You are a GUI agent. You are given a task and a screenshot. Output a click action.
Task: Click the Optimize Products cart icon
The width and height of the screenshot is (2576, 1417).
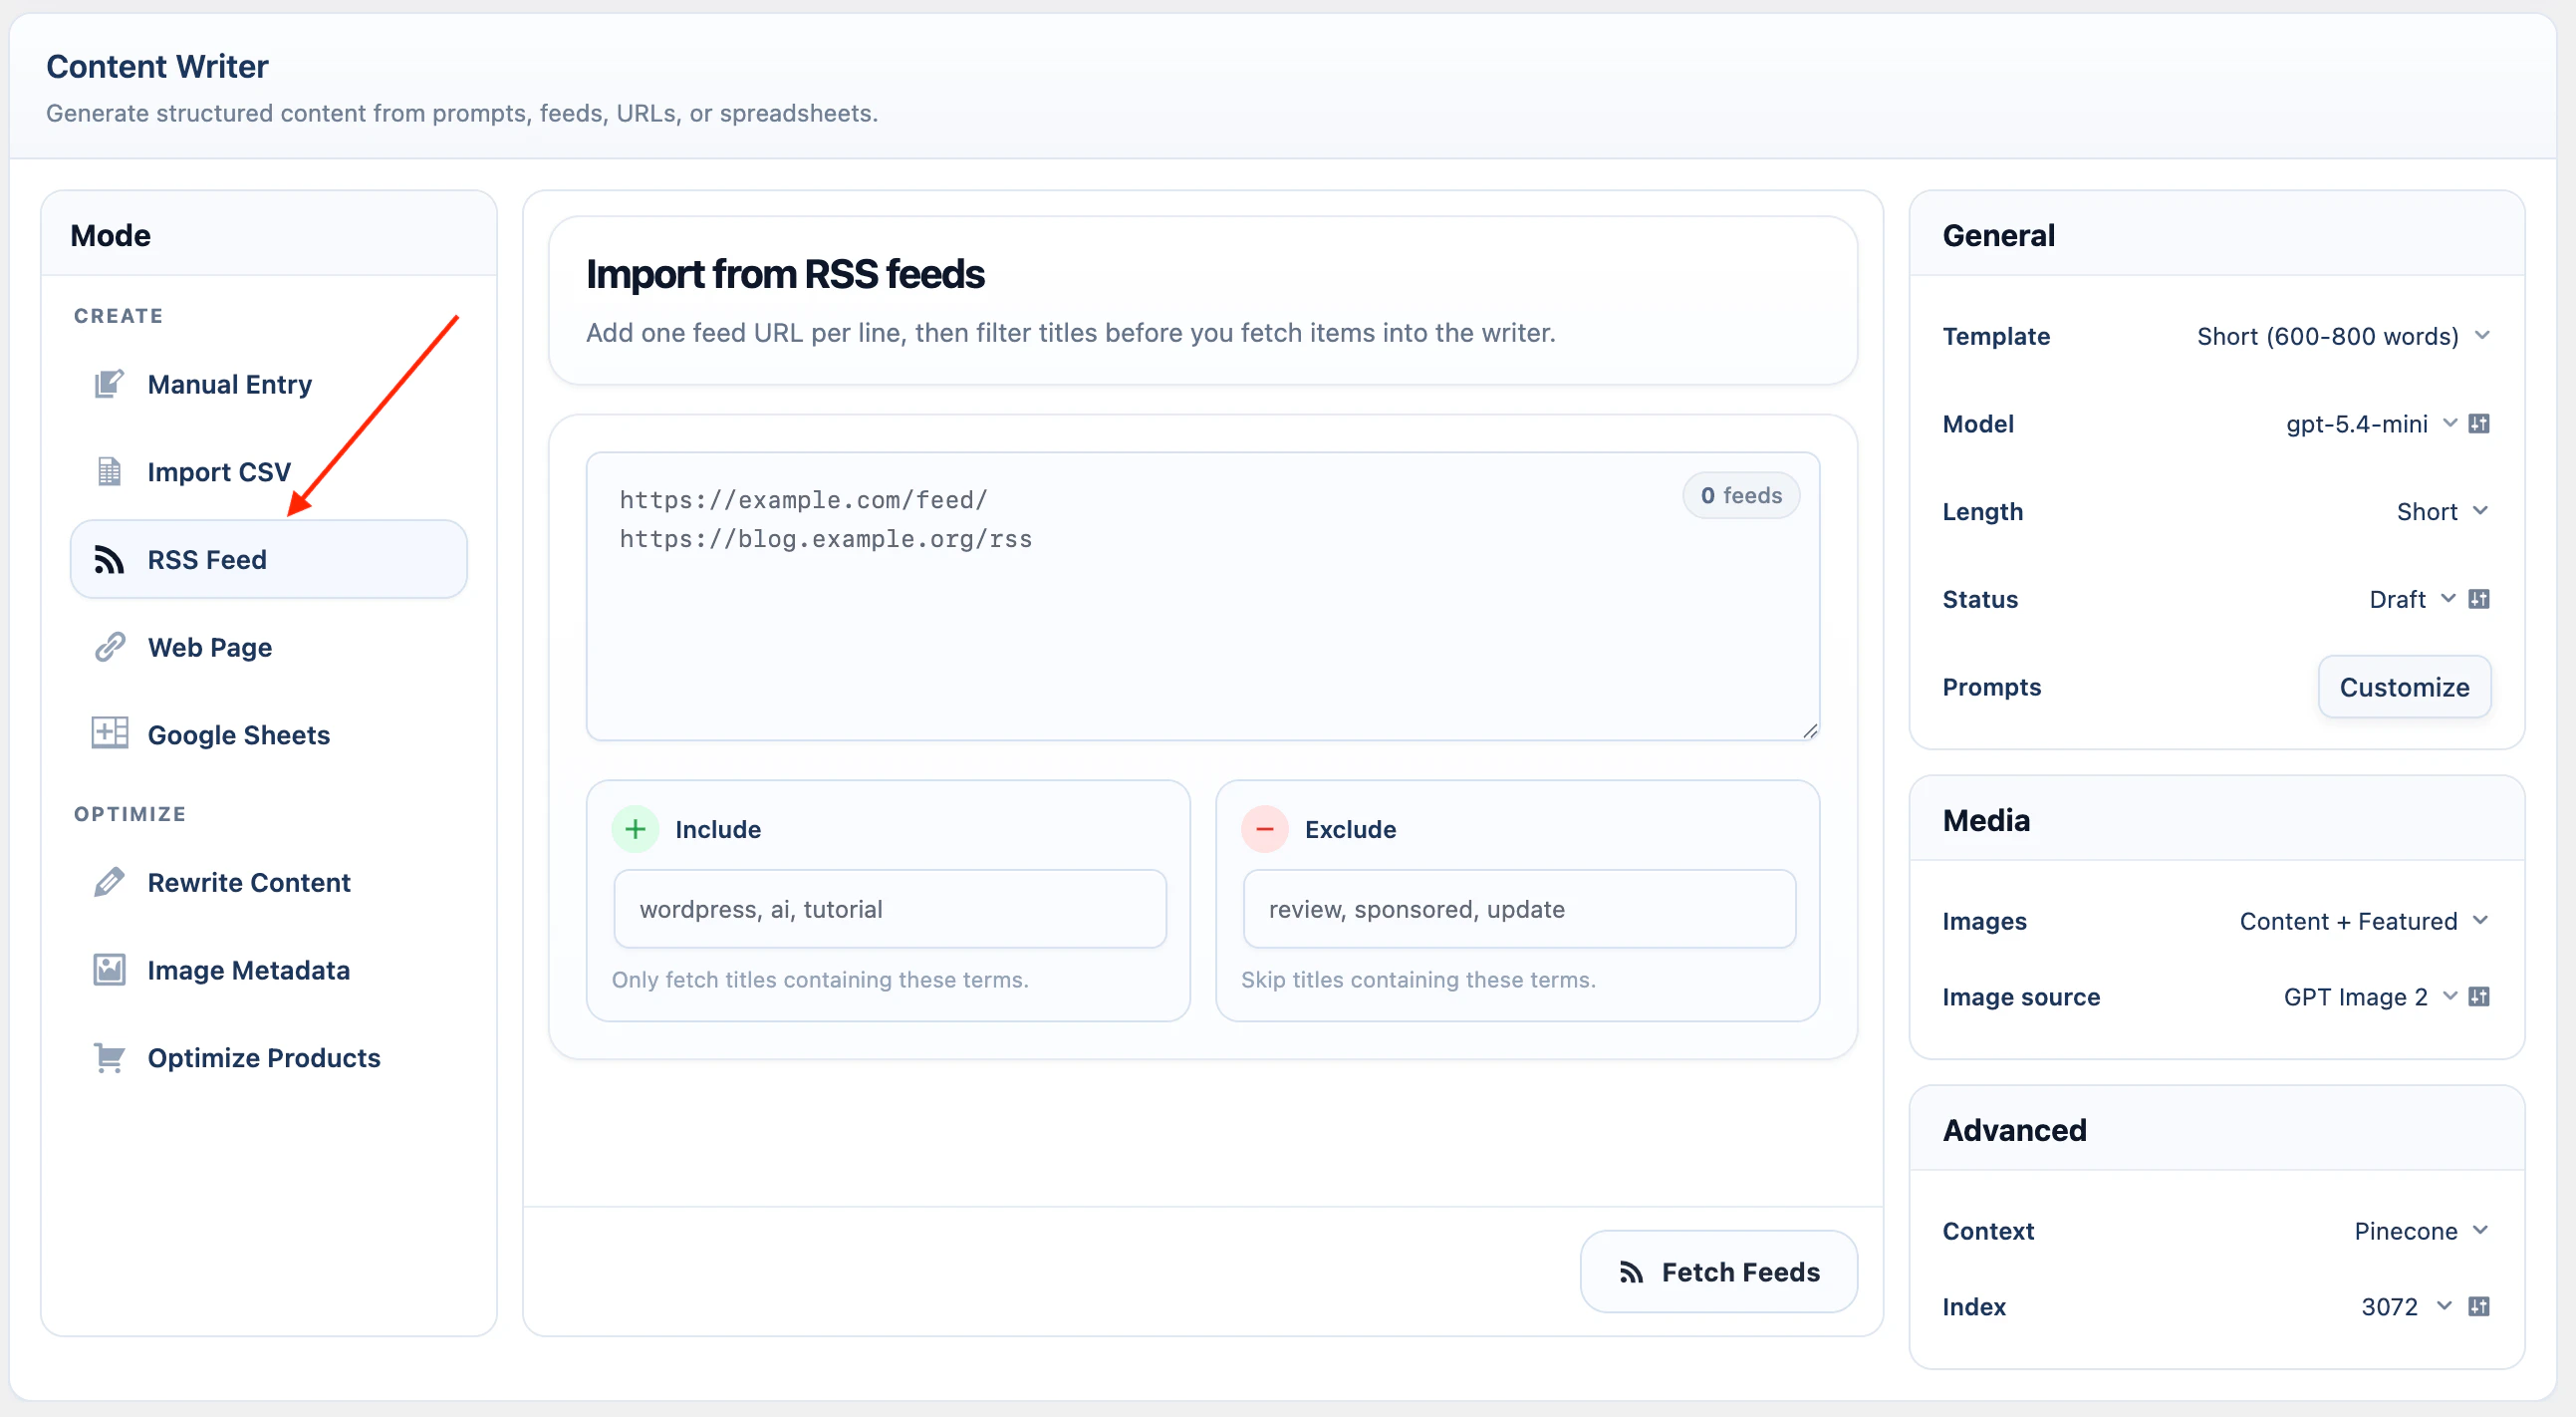[109, 1057]
